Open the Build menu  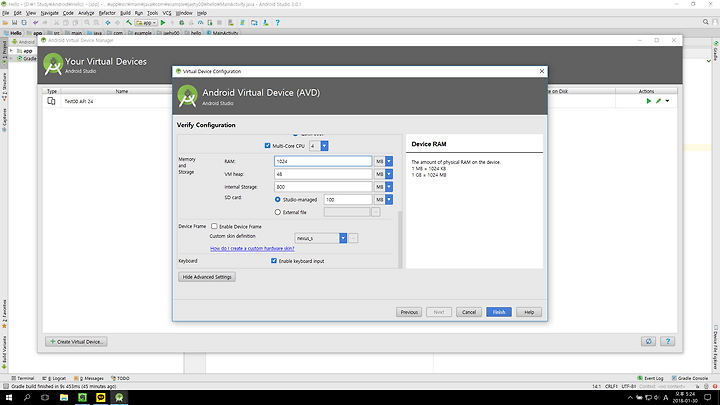(125, 13)
